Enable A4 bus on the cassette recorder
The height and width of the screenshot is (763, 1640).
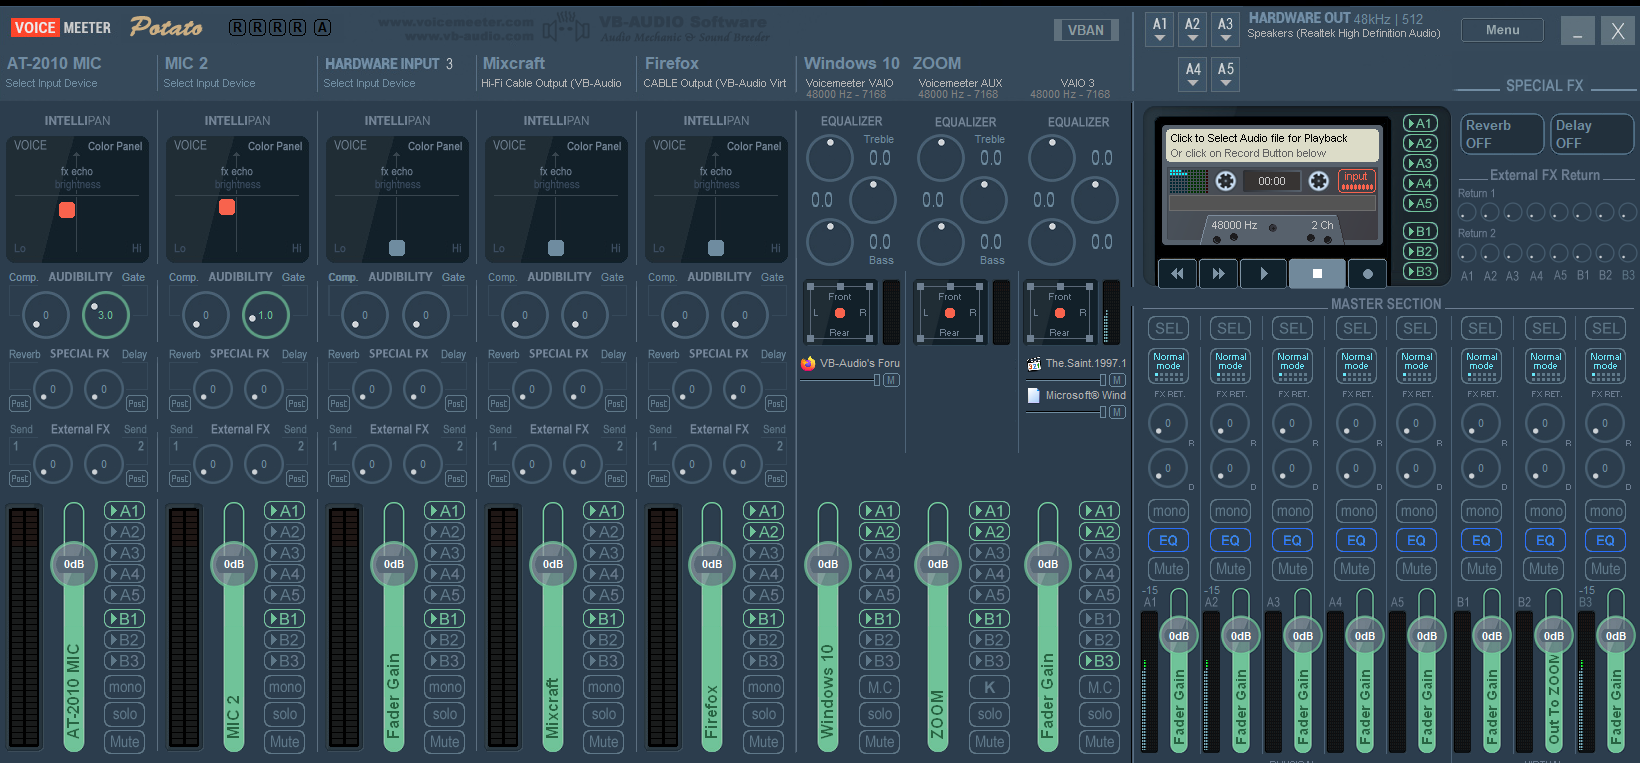coord(1420,183)
